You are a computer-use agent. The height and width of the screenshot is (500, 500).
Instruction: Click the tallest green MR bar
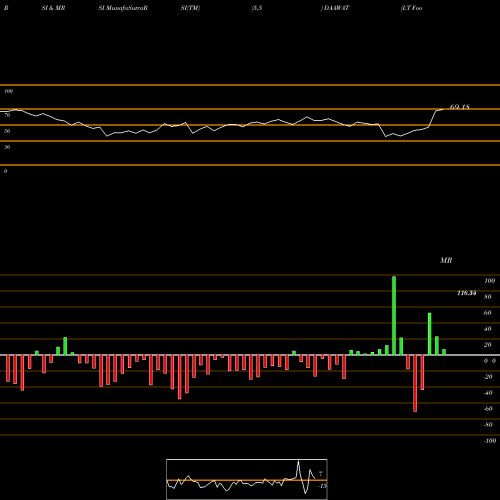click(394, 316)
